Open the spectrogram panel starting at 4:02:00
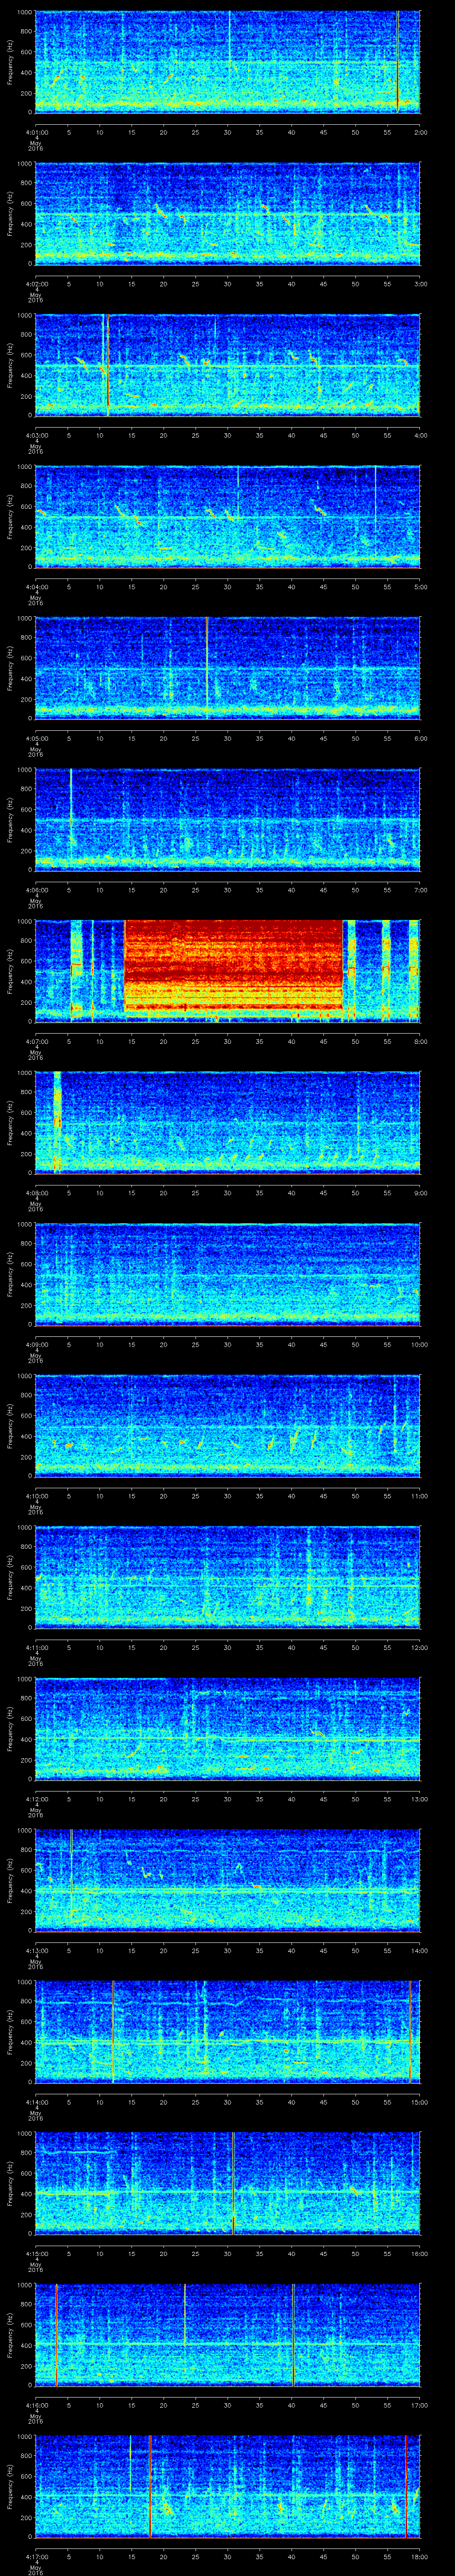455x2576 pixels. 228,213
